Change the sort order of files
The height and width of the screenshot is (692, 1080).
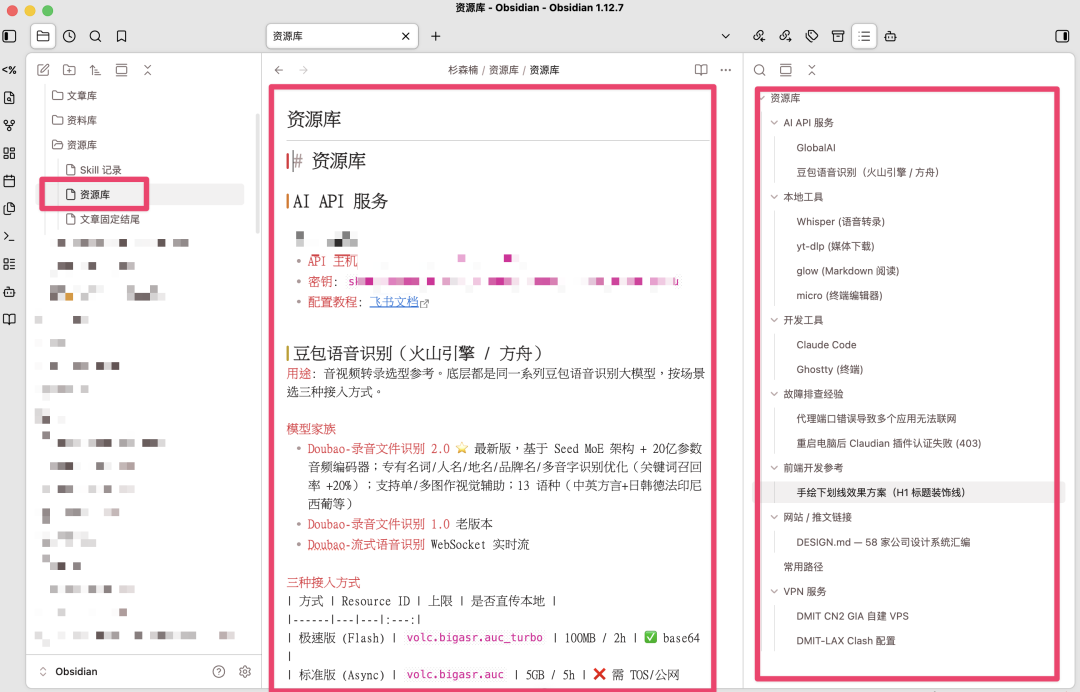95,70
